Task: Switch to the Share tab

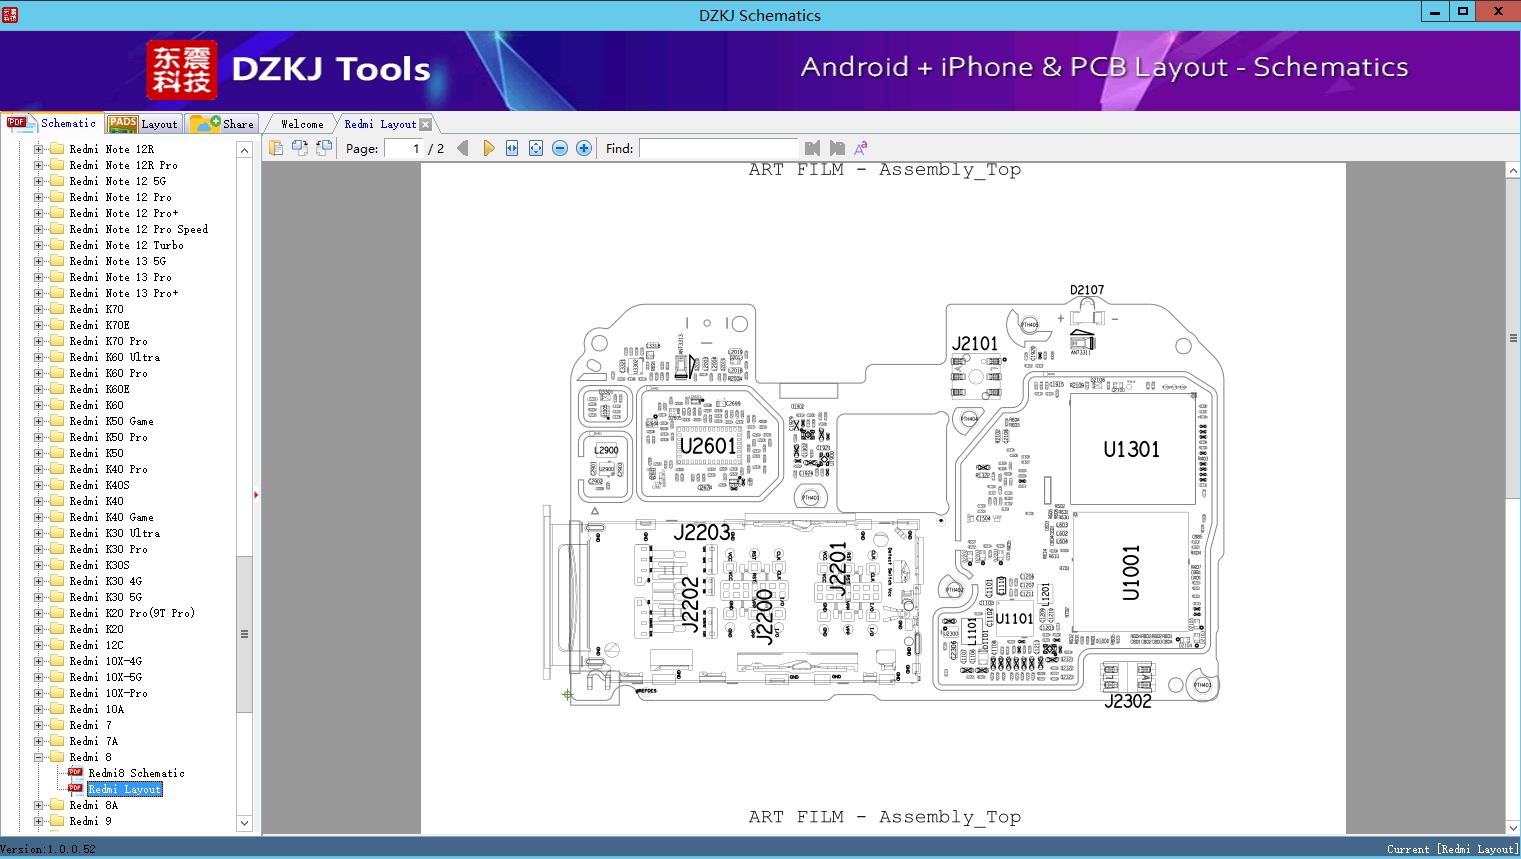Action: pyautogui.click(x=222, y=124)
